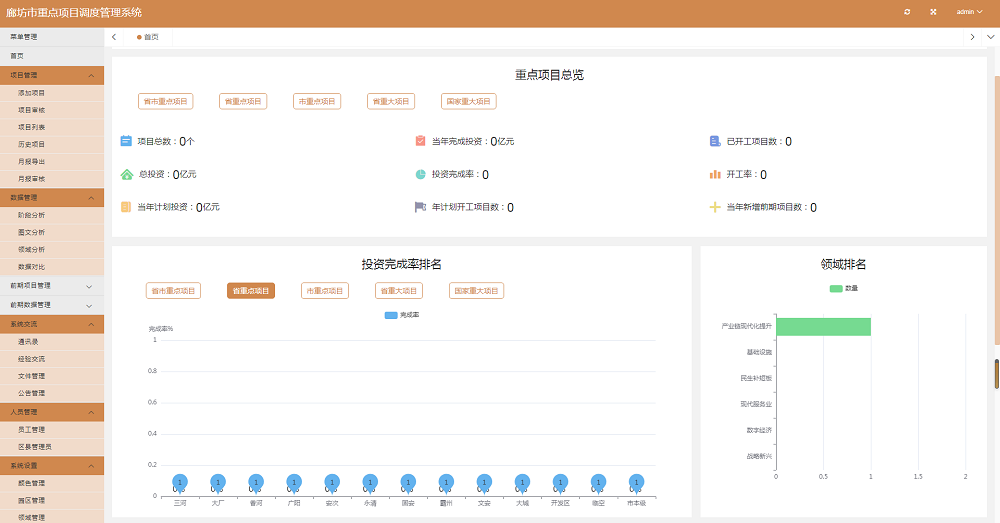
Task: Click 省市重点项目 button in 重点项目总览
Action: pos(165,101)
